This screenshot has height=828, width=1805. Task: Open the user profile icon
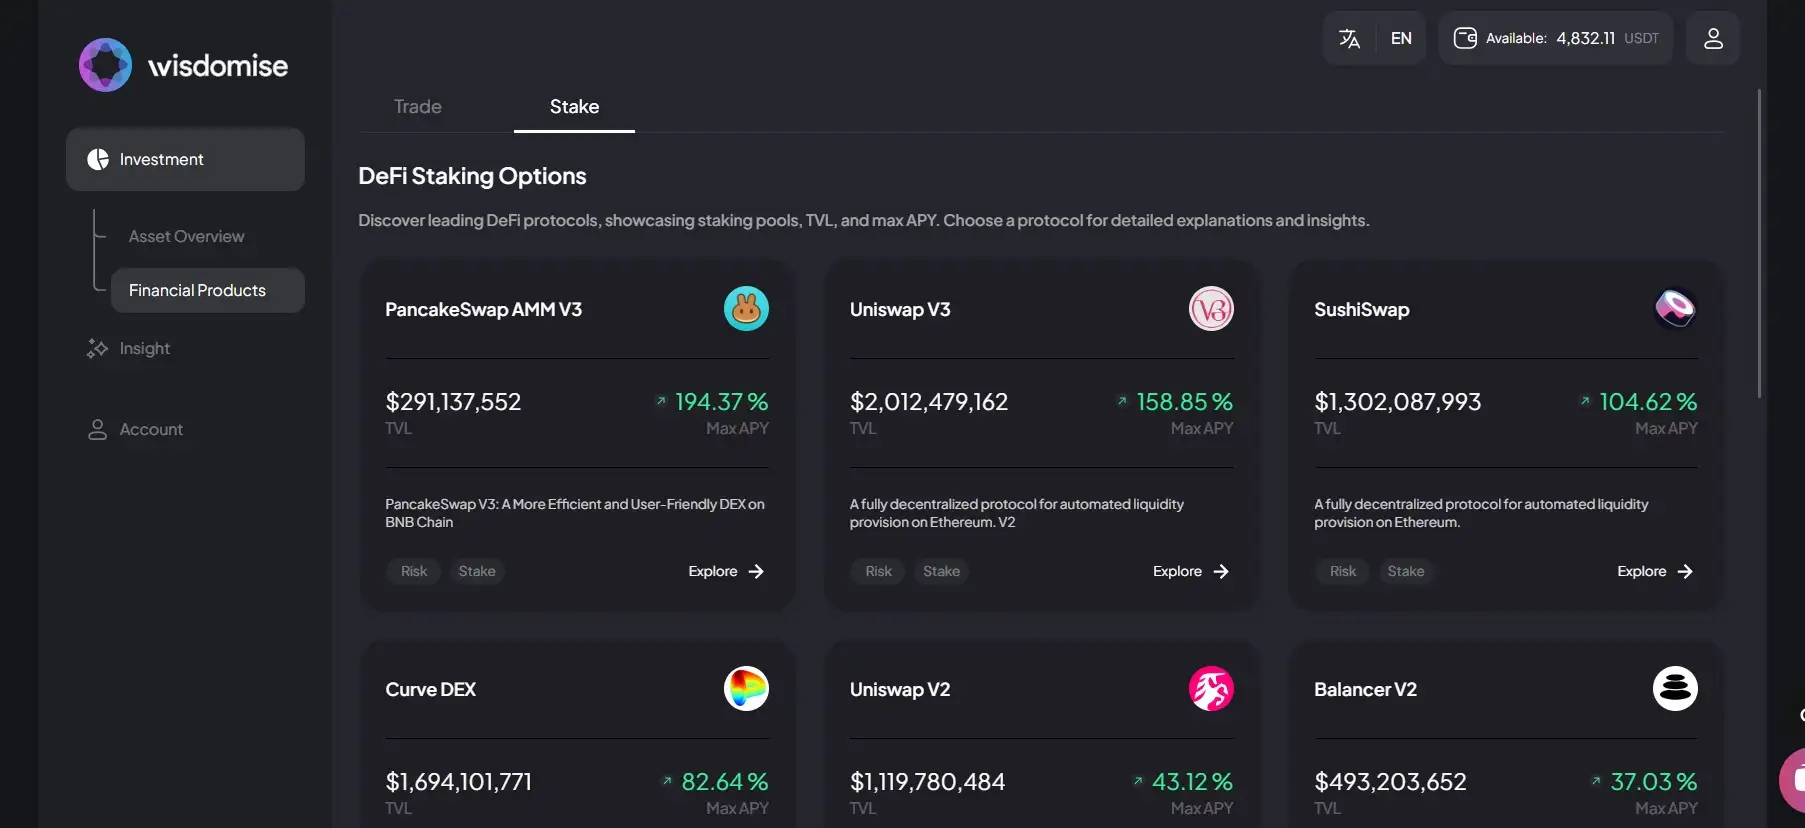1713,38
